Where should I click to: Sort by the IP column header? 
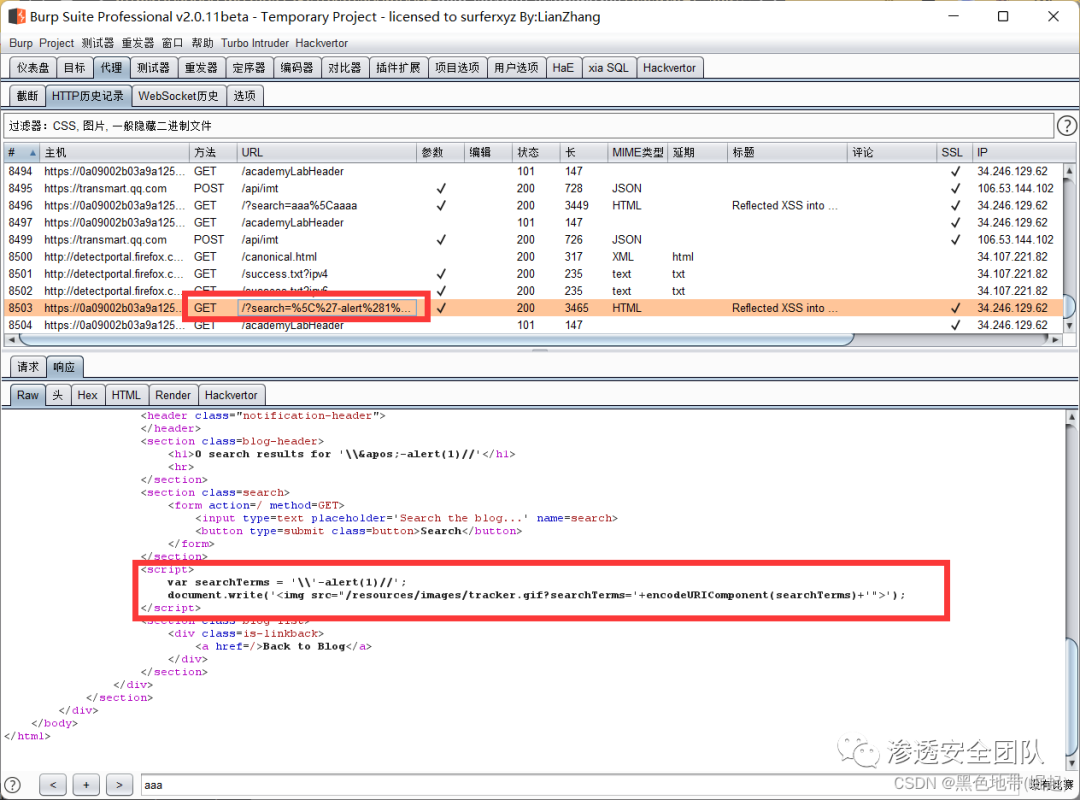click(1024, 152)
